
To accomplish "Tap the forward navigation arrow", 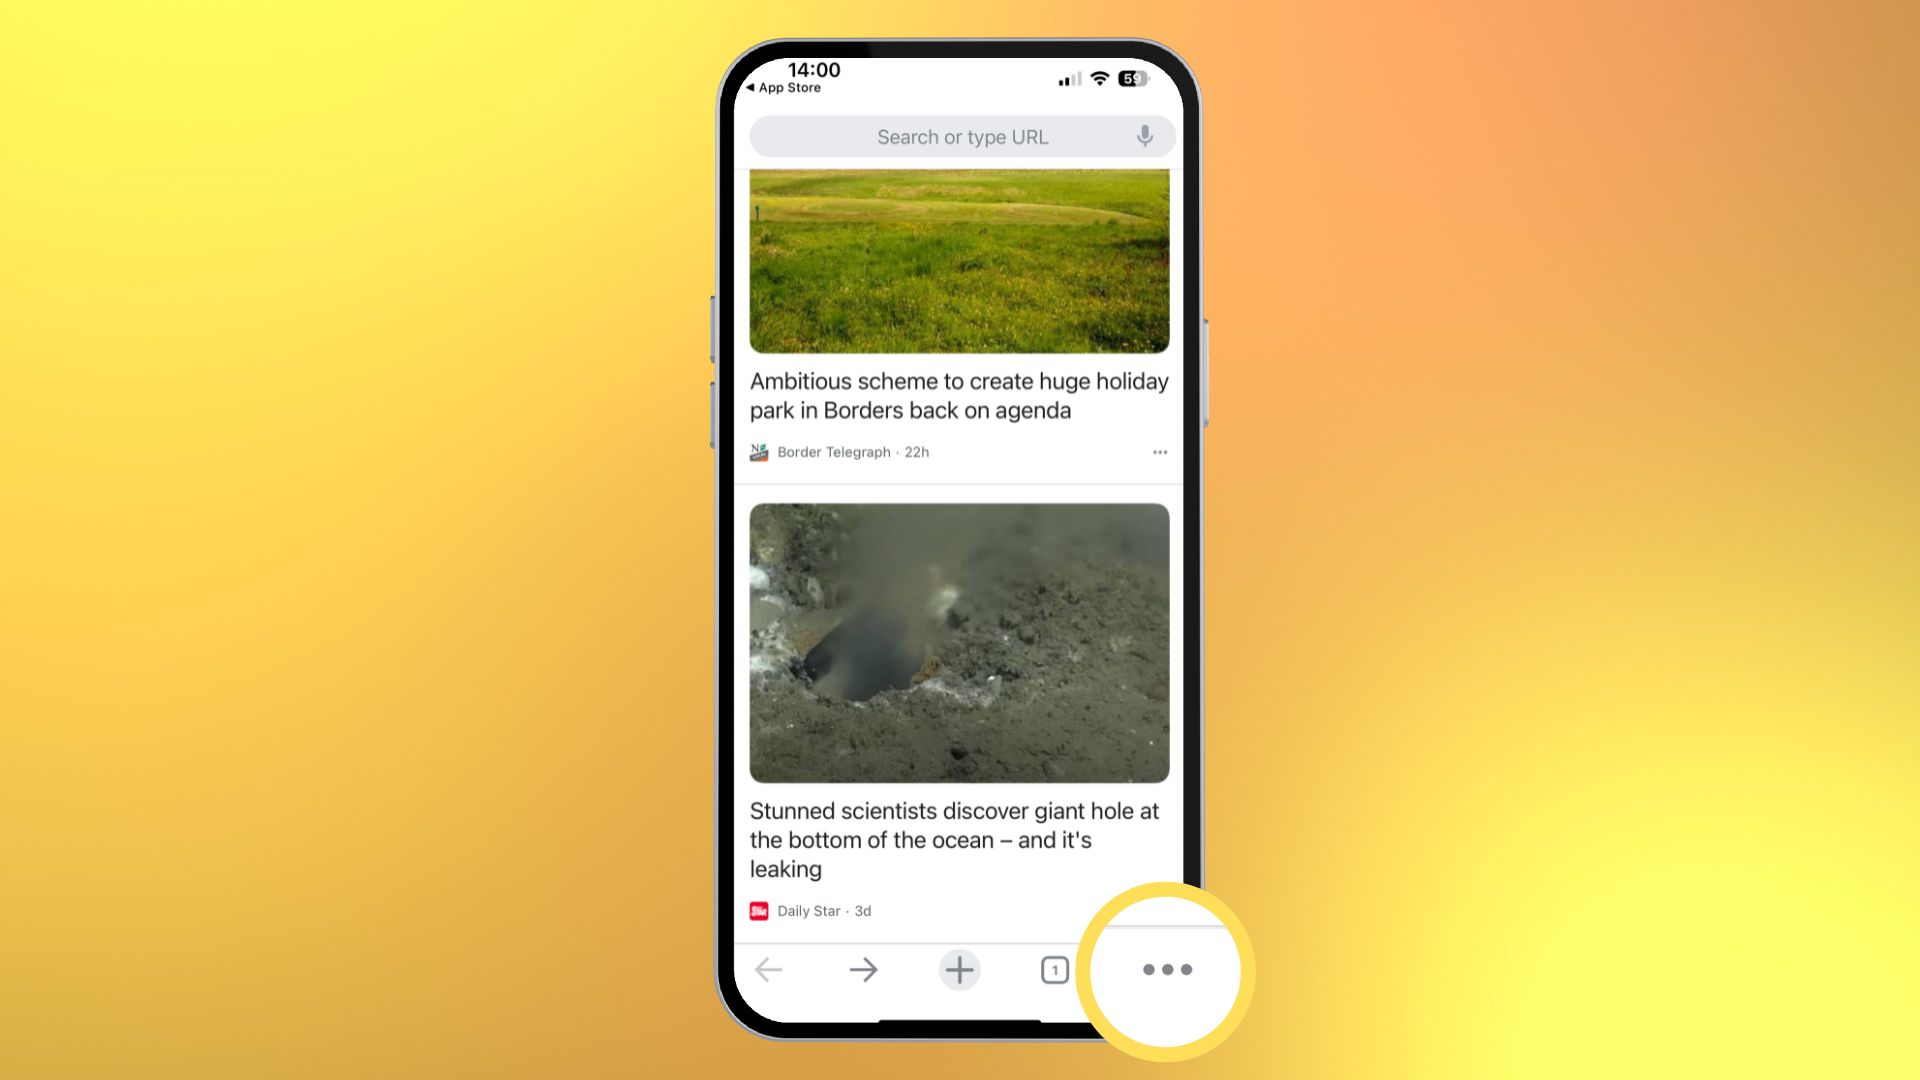I will (865, 969).
